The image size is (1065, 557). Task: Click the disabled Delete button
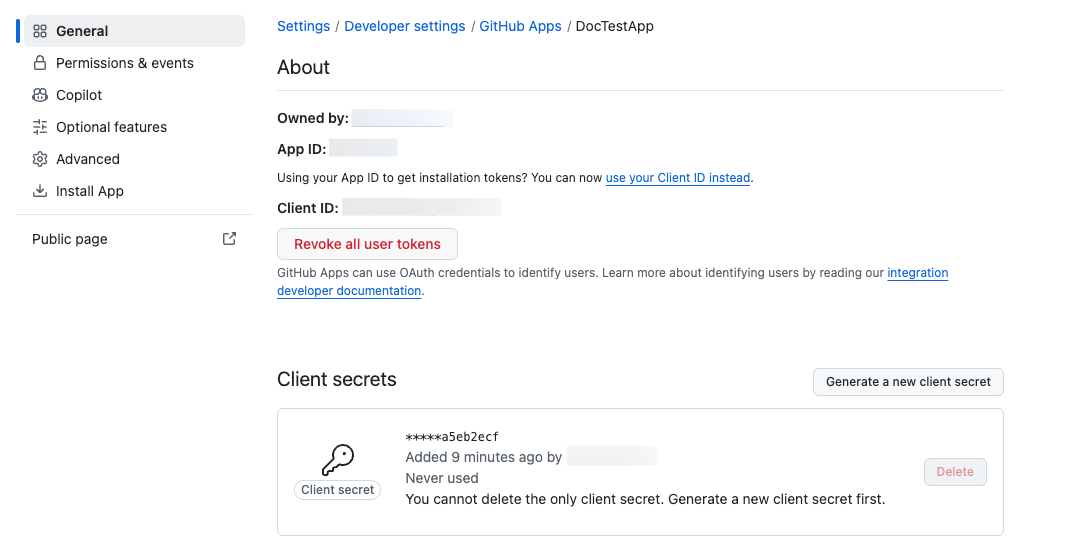pyautogui.click(x=955, y=472)
